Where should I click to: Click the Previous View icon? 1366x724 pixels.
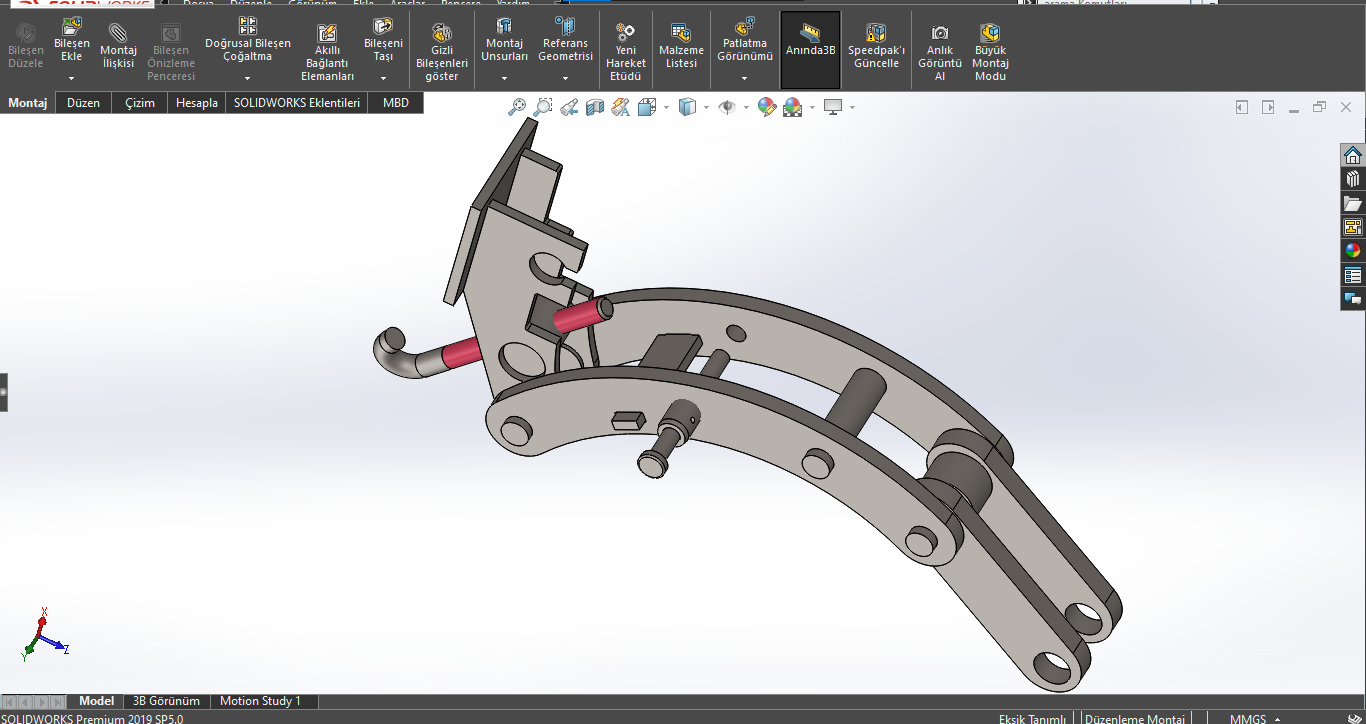tap(569, 107)
